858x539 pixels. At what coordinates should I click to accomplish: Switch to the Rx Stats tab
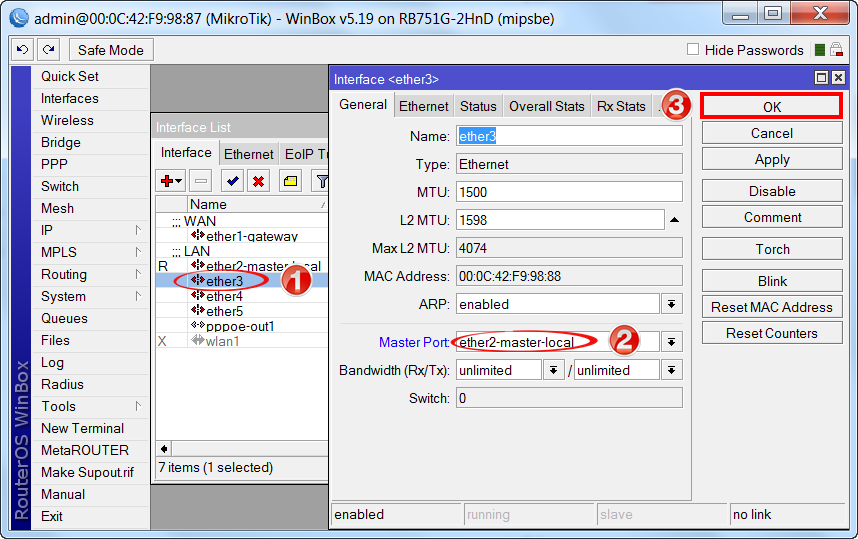(x=621, y=106)
